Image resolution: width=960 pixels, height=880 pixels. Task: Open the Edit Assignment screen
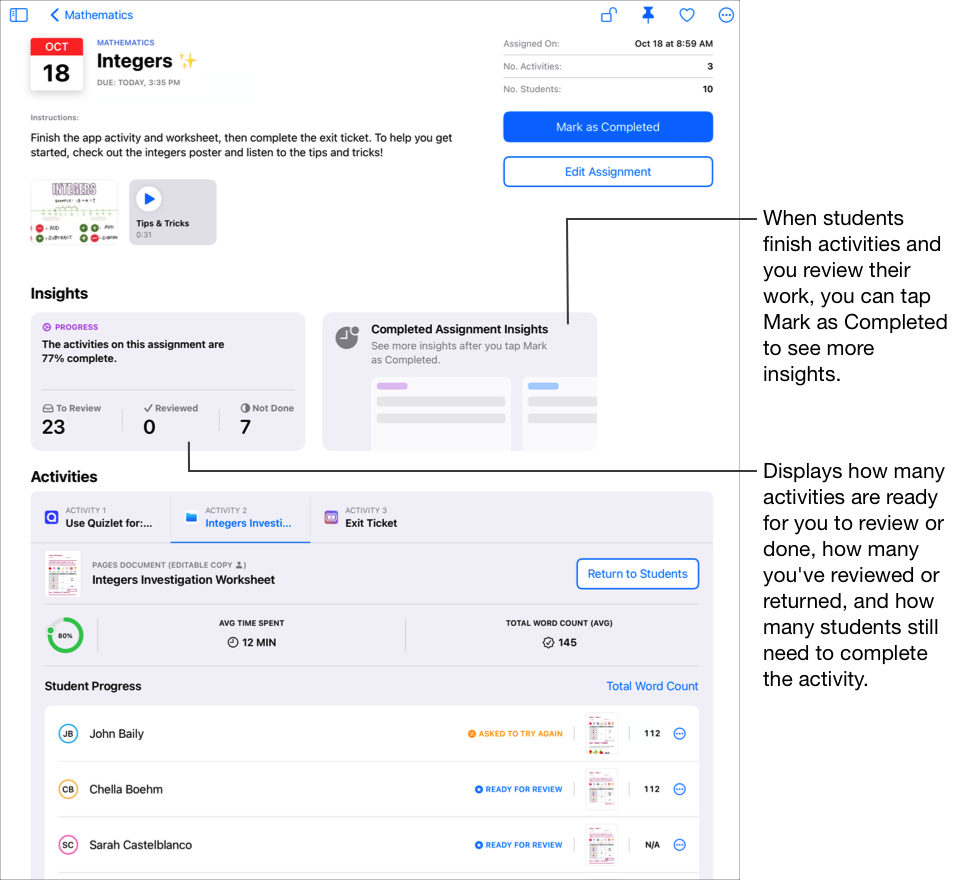coord(607,171)
